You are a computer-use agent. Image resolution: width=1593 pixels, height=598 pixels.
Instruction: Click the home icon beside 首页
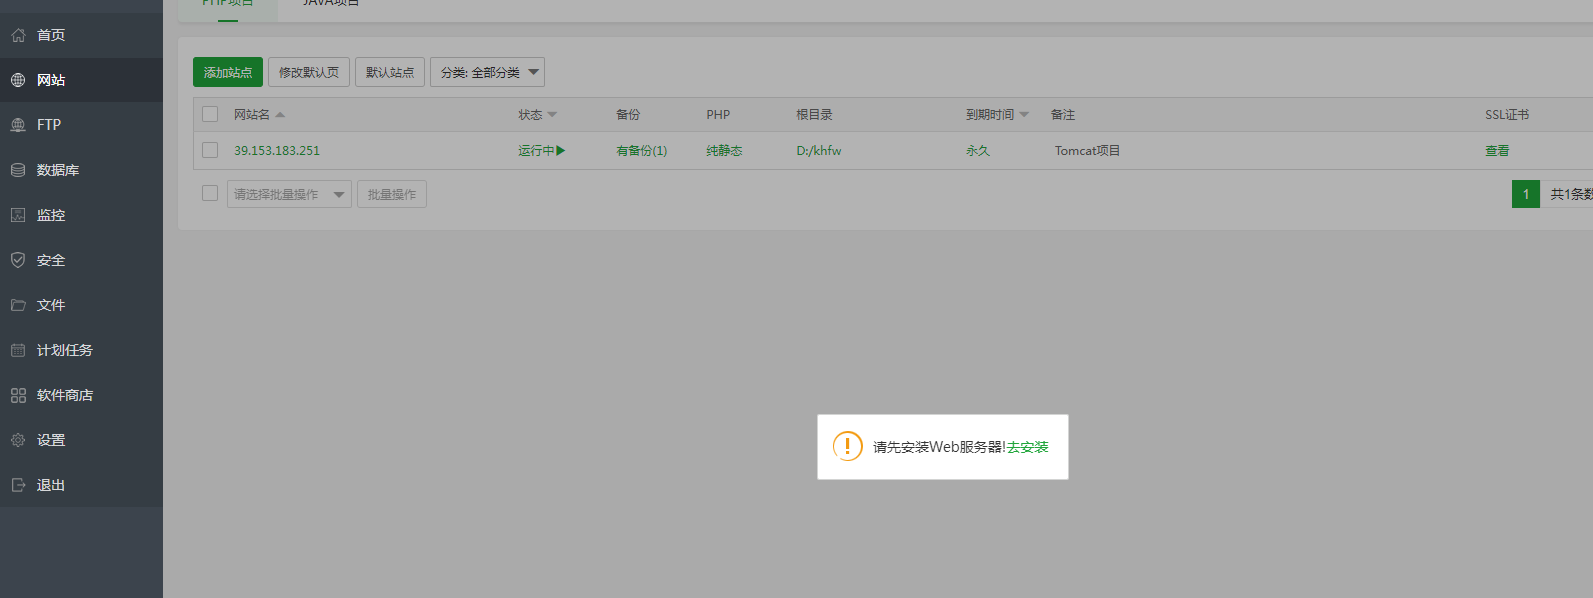pyautogui.click(x=18, y=35)
